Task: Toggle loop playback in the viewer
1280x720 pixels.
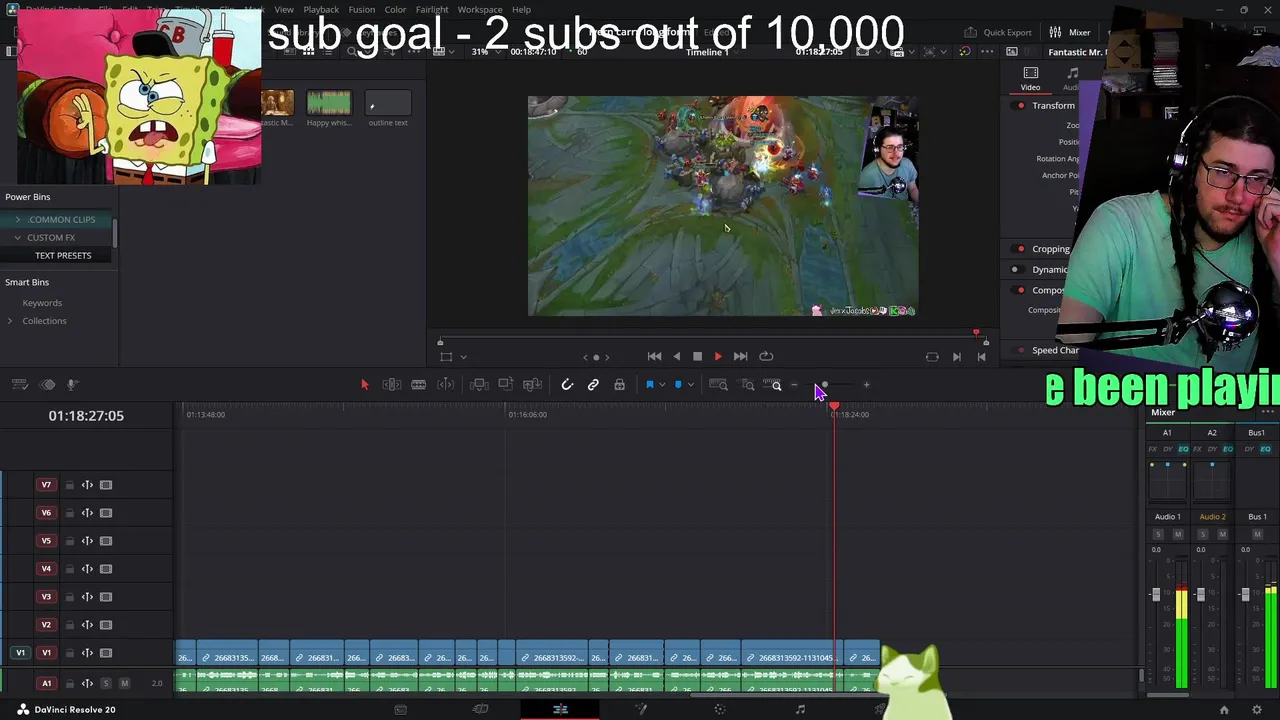Action: (x=766, y=356)
